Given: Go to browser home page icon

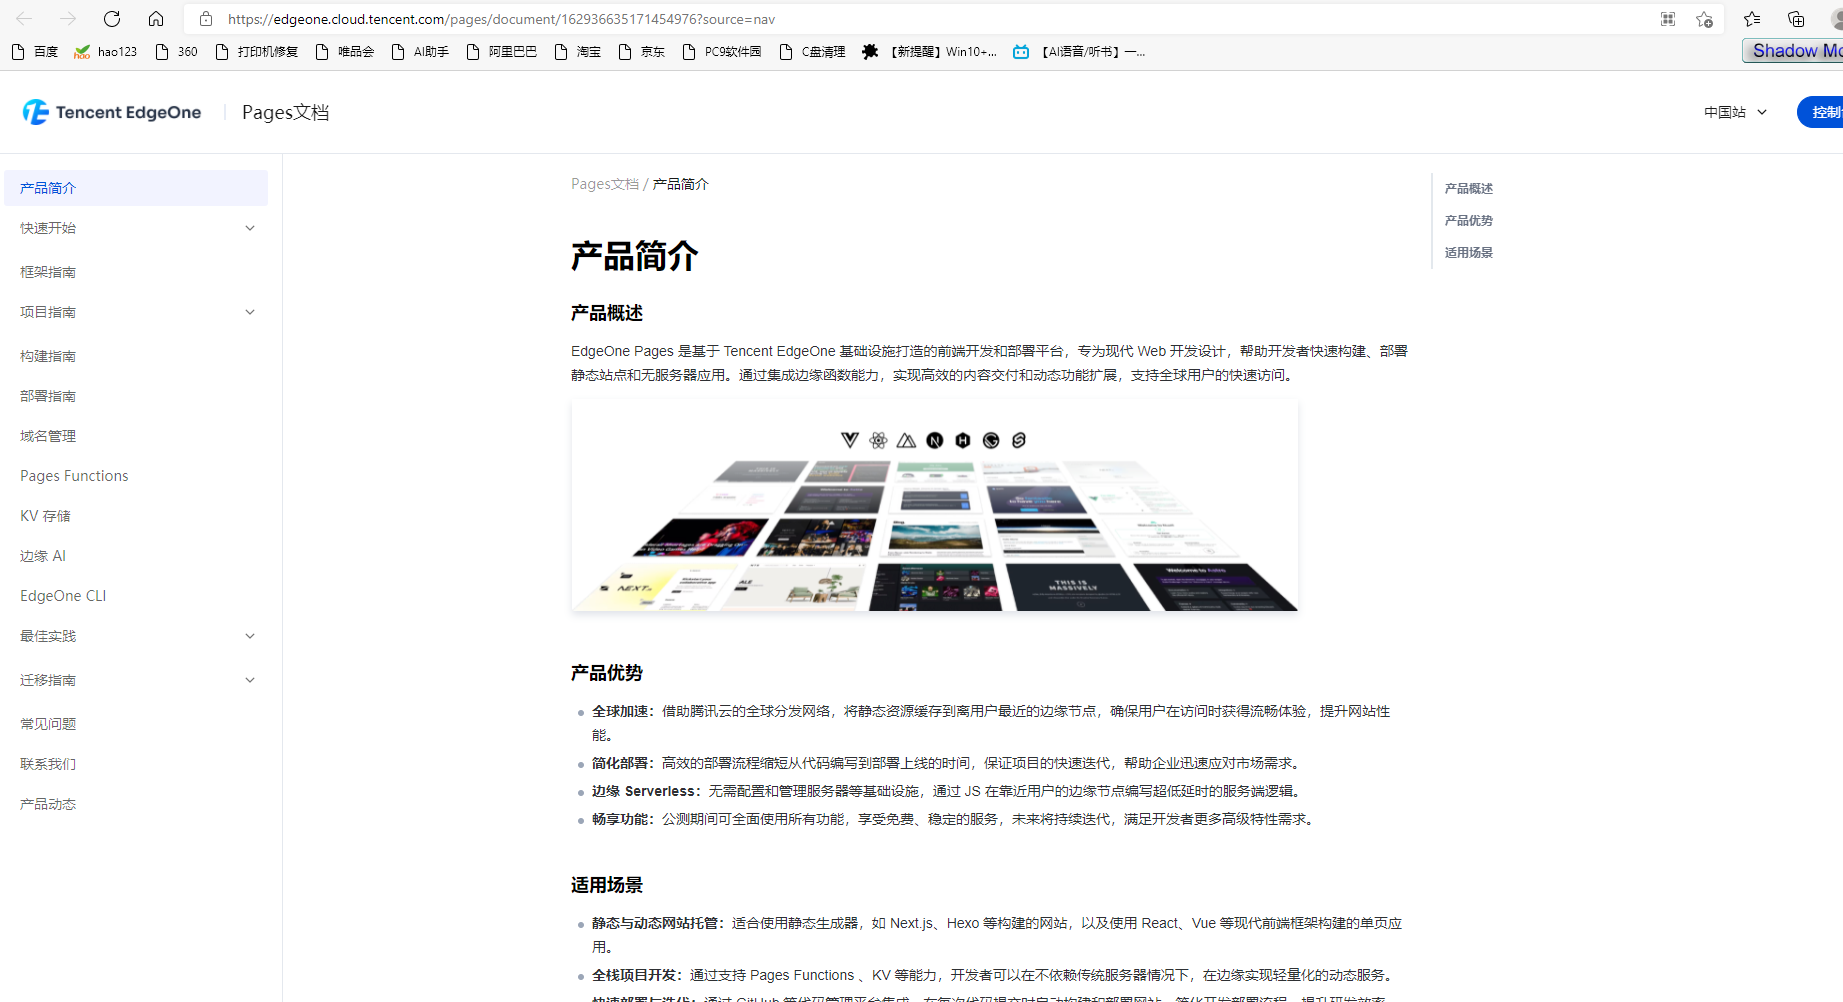Looking at the screenshot, I should click(156, 19).
